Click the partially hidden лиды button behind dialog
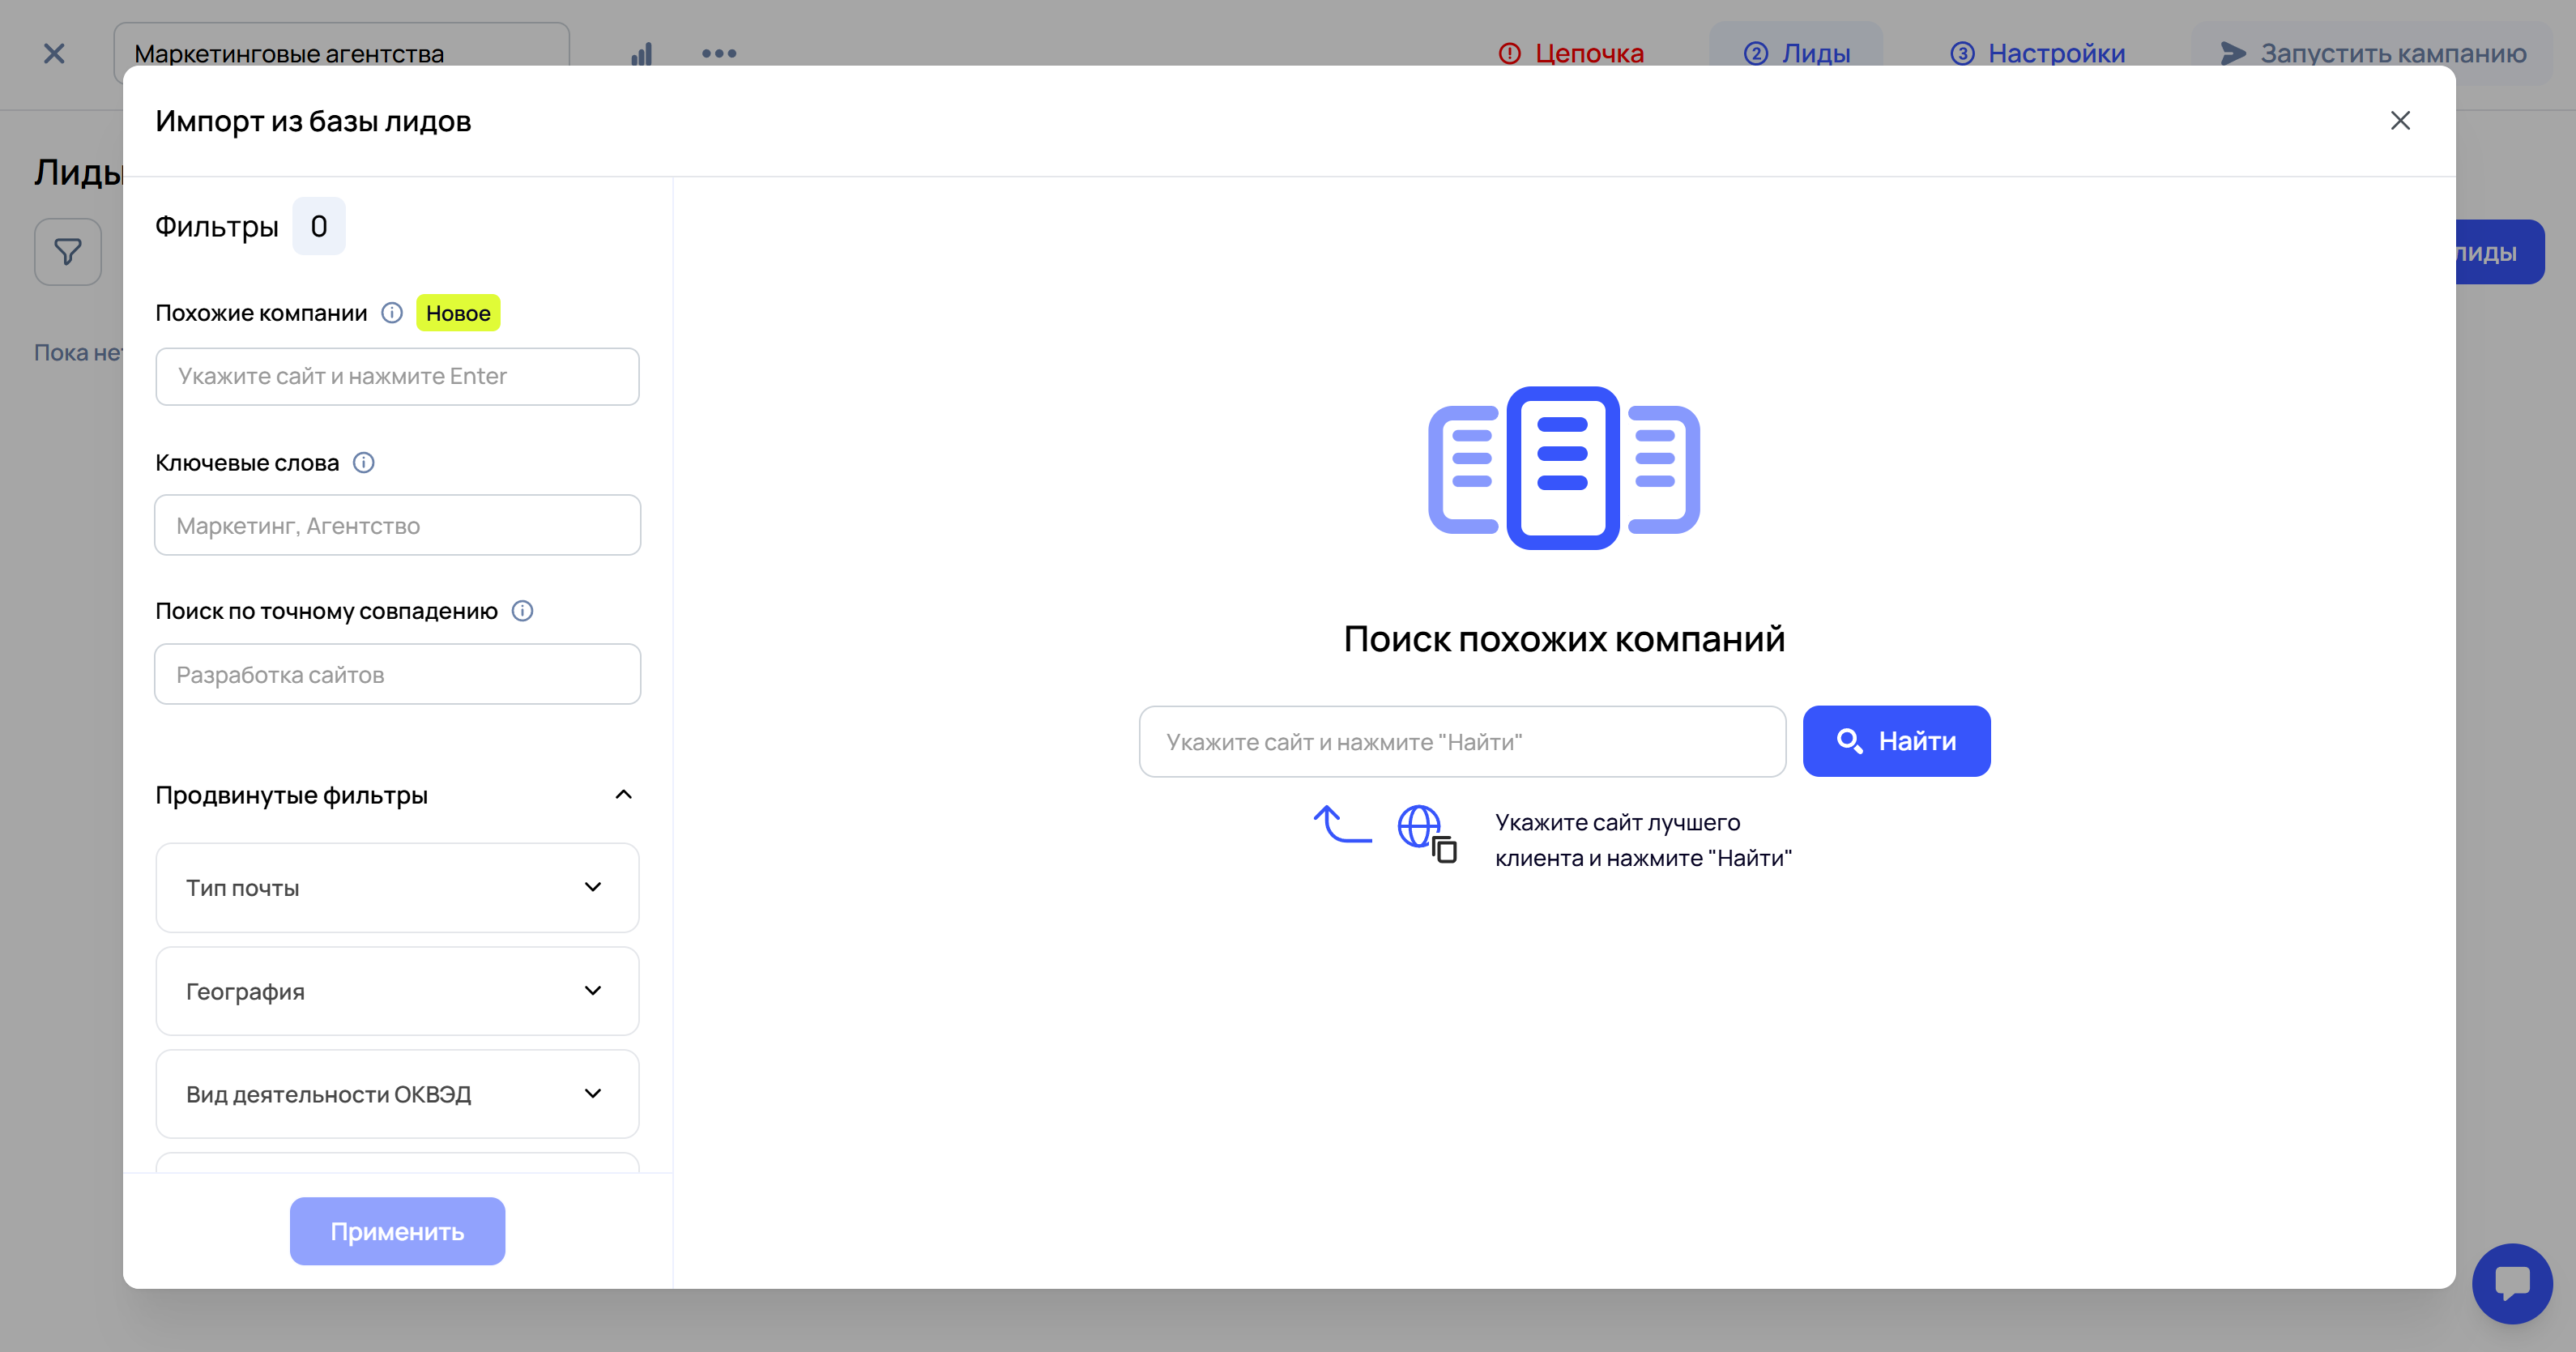 (2500, 252)
